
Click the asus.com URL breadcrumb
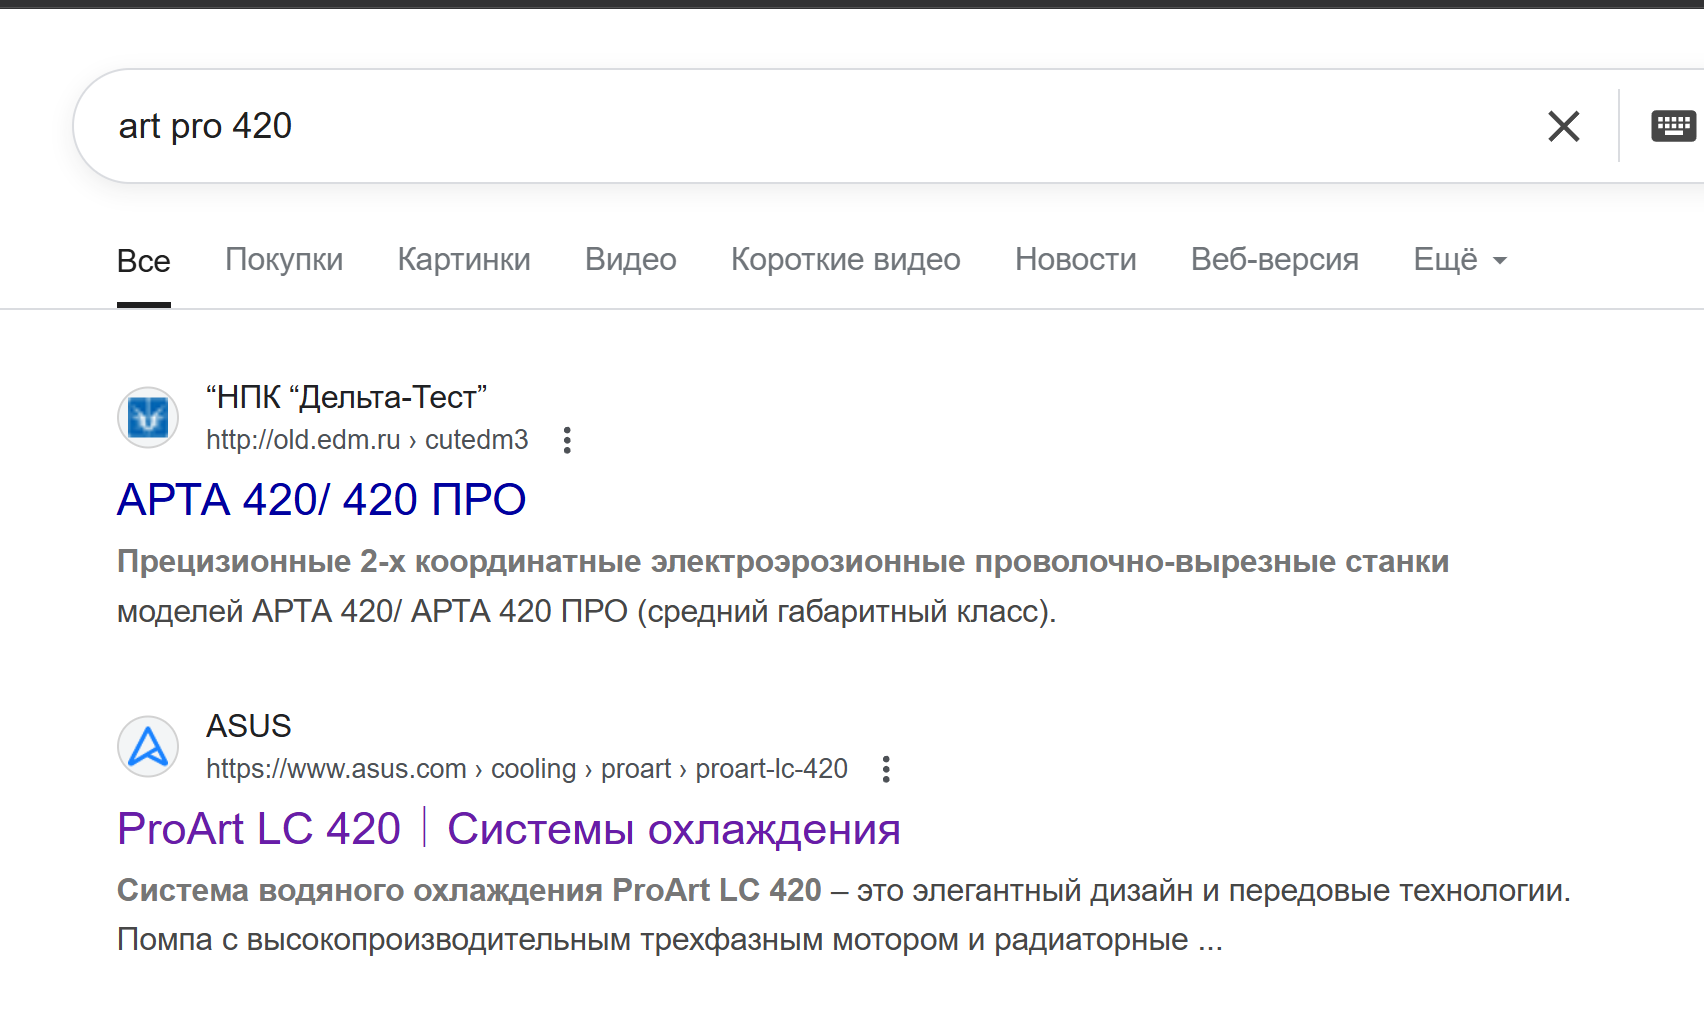pos(526,769)
